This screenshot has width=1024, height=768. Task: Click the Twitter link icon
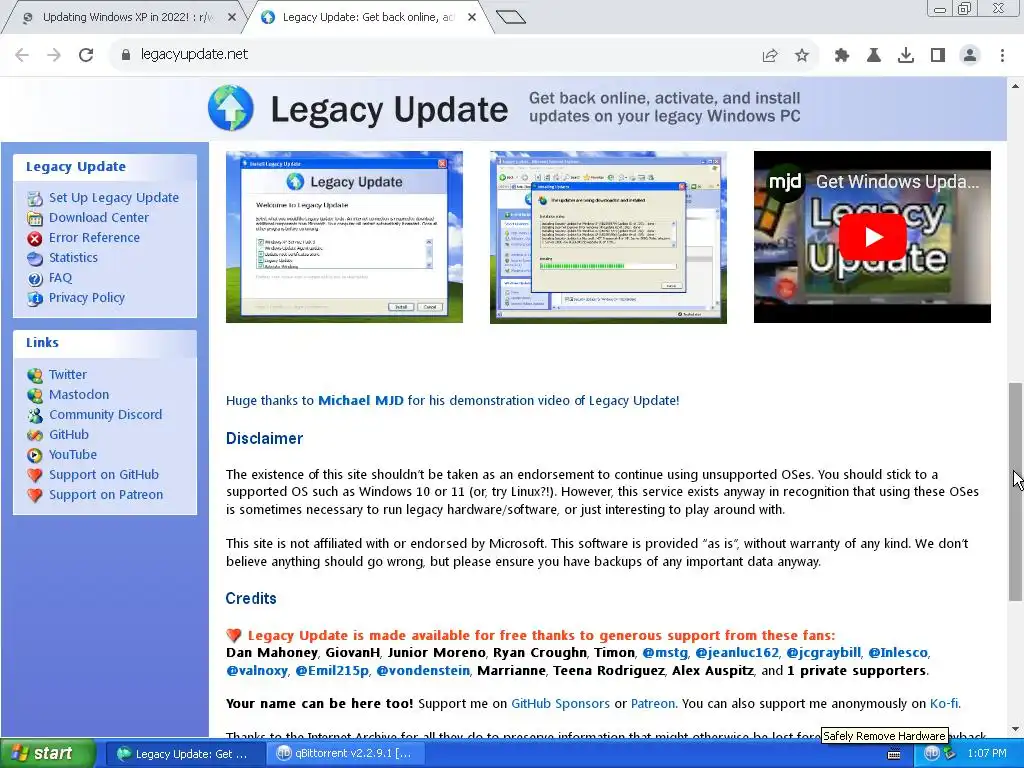click(x=35, y=376)
